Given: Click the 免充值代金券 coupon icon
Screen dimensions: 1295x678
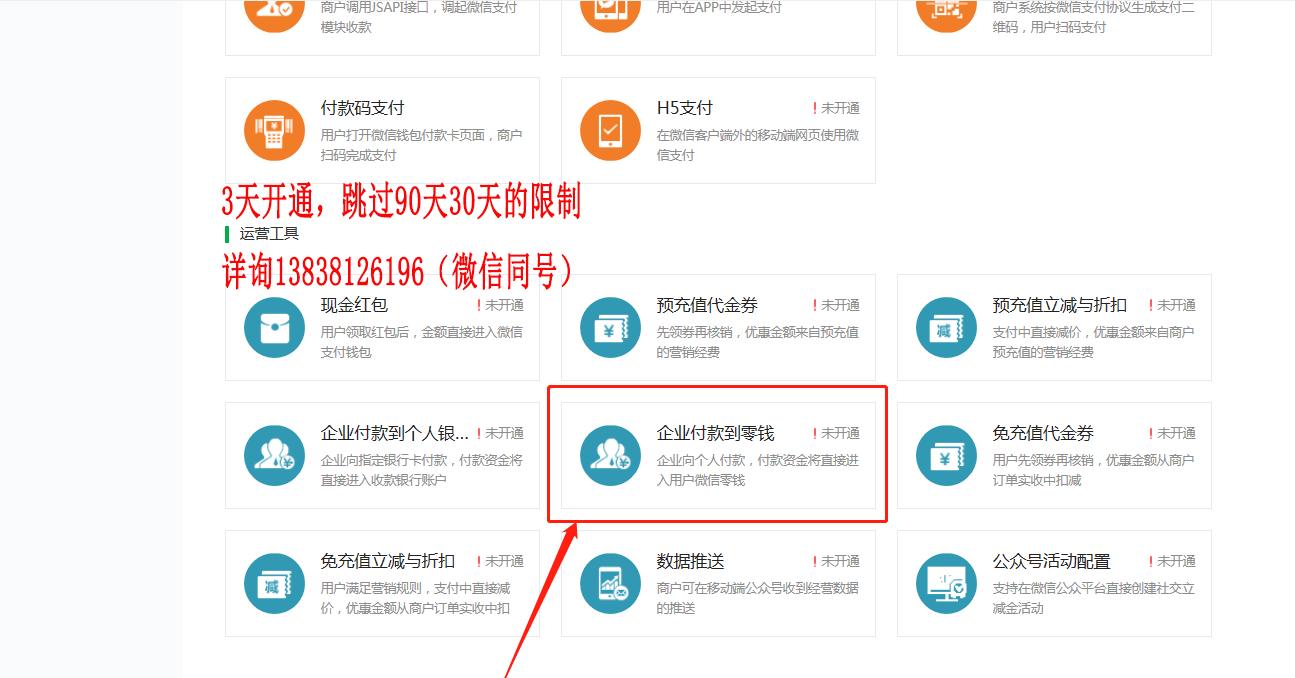Looking at the screenshot, I should (x=946, y=455).
